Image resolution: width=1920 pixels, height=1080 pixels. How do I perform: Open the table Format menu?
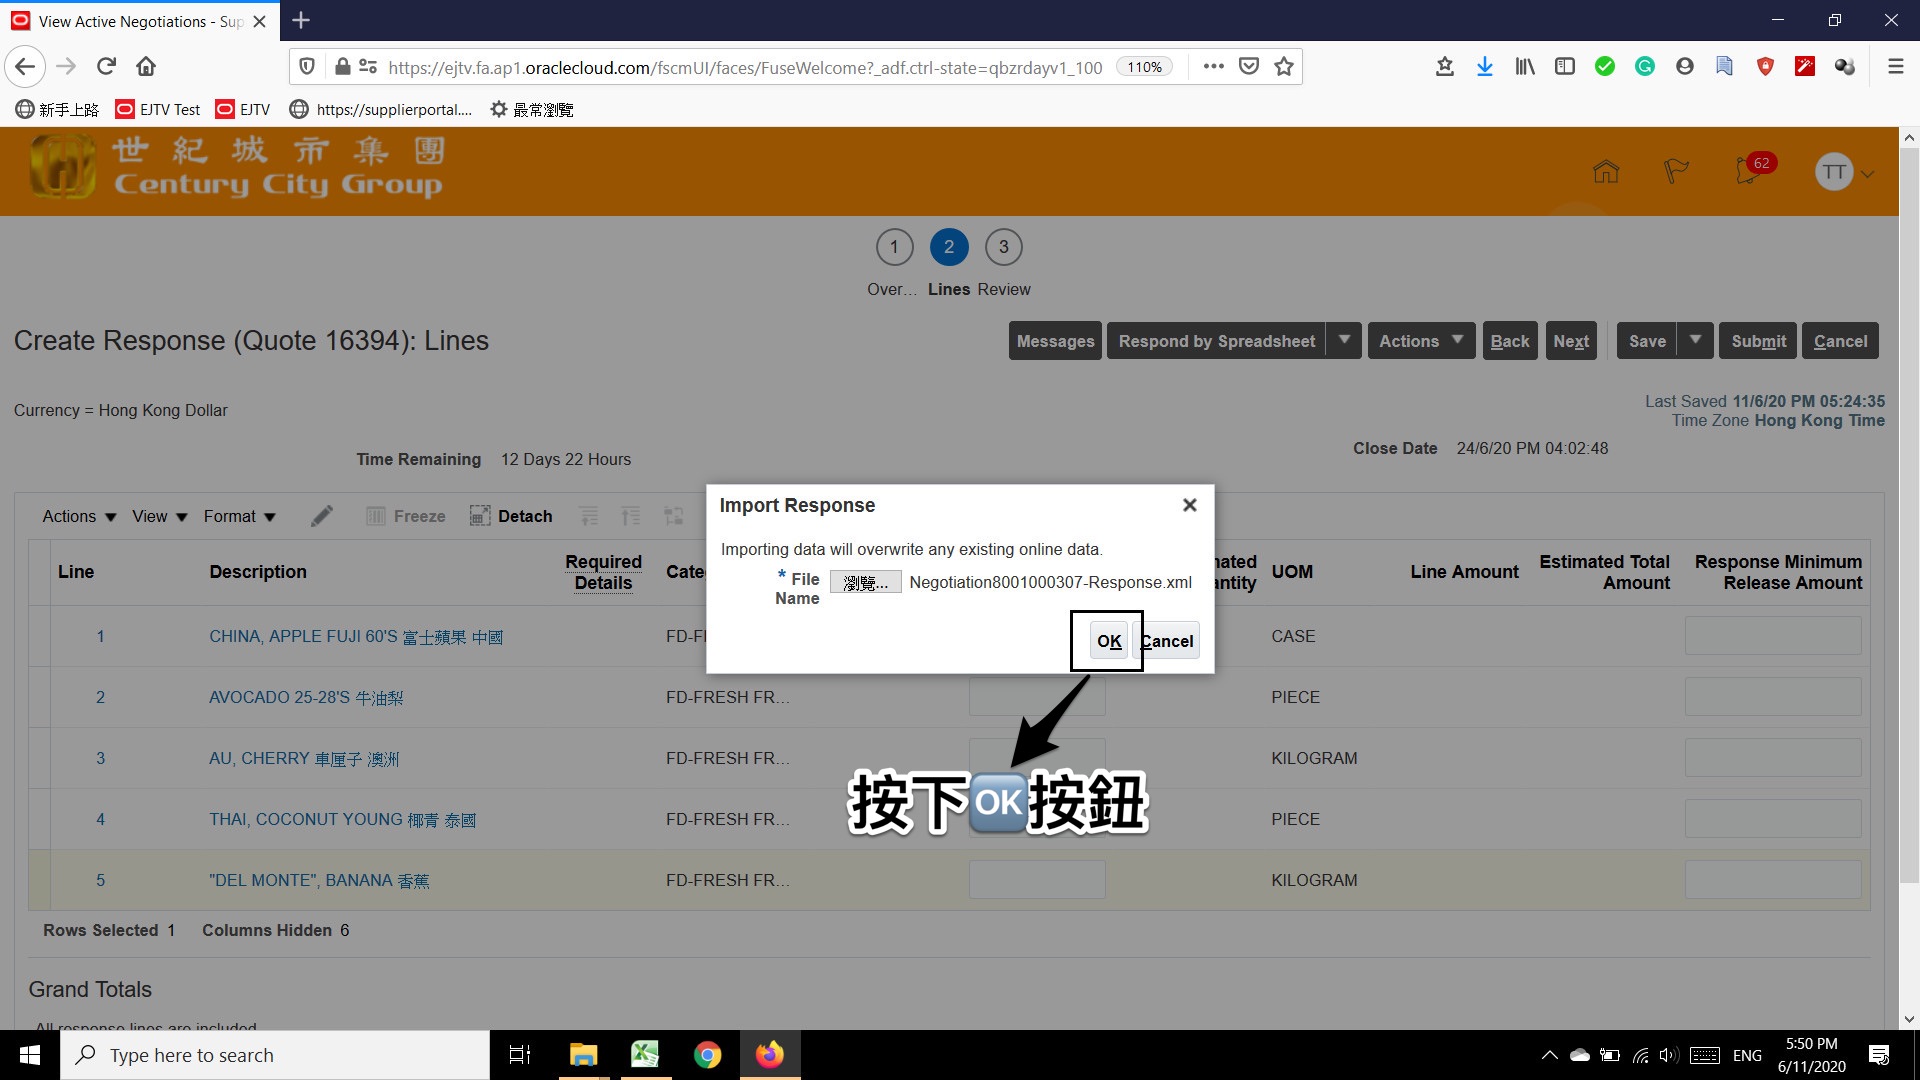click(239, 516)
